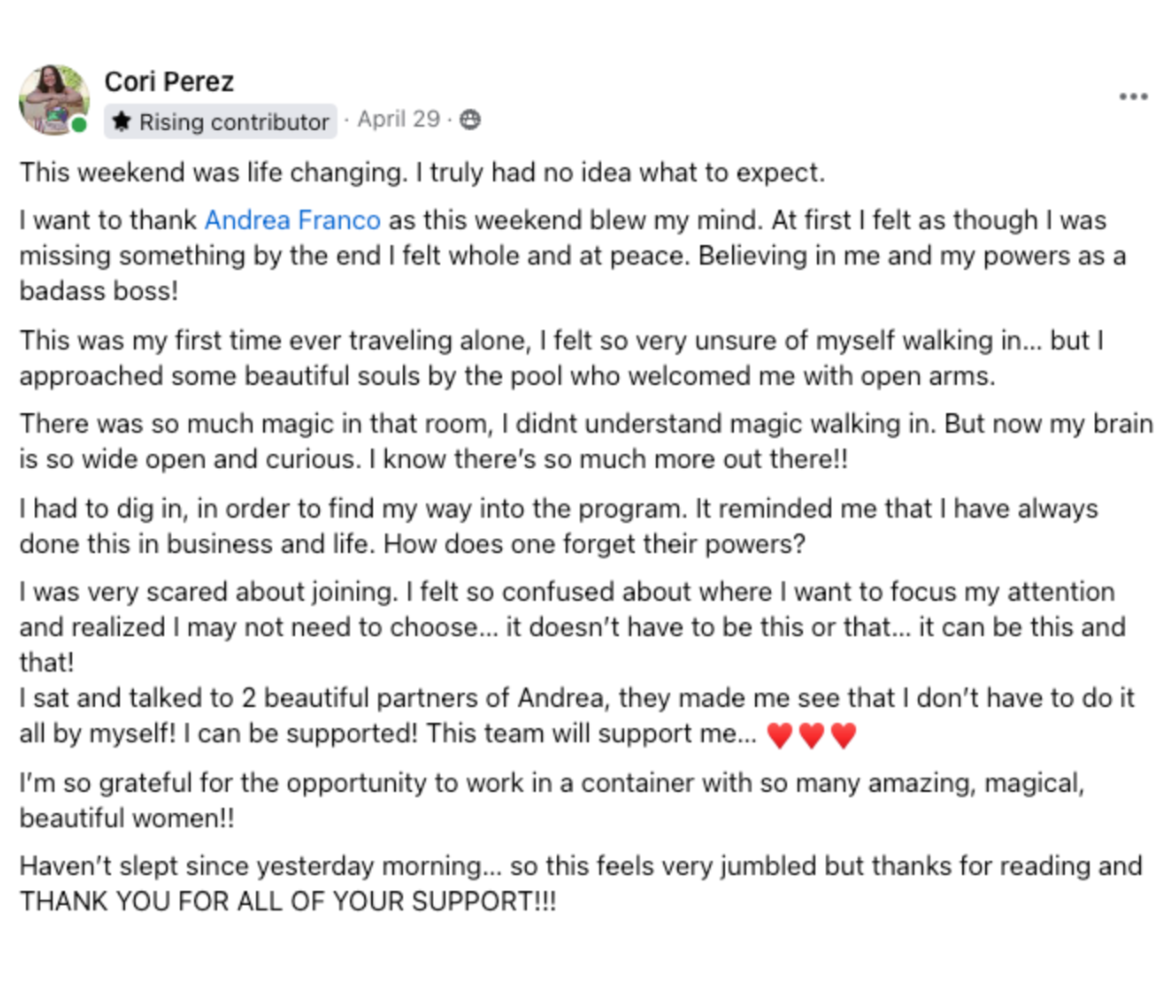This screenshot has height=985, width=1175.
Task: Click the "beautiful women!!" text
Action: click(127, 818)
